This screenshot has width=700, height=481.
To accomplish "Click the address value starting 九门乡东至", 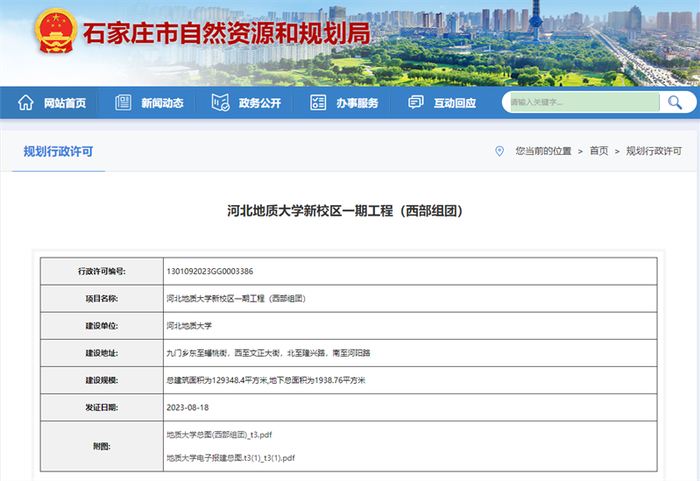I will pyautogui.click(x=268, y=353).
